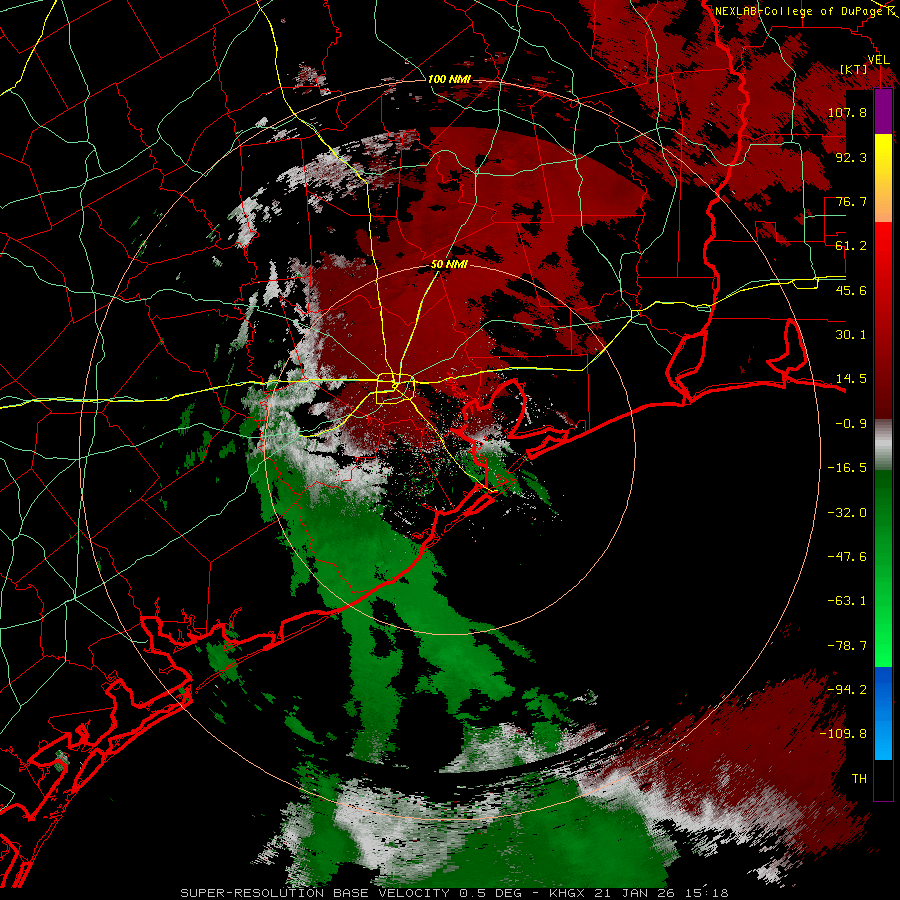The width and height of the screenshot is (900, 900).
Task: Select the -94.2 legend value
Action: pos(847,689)
